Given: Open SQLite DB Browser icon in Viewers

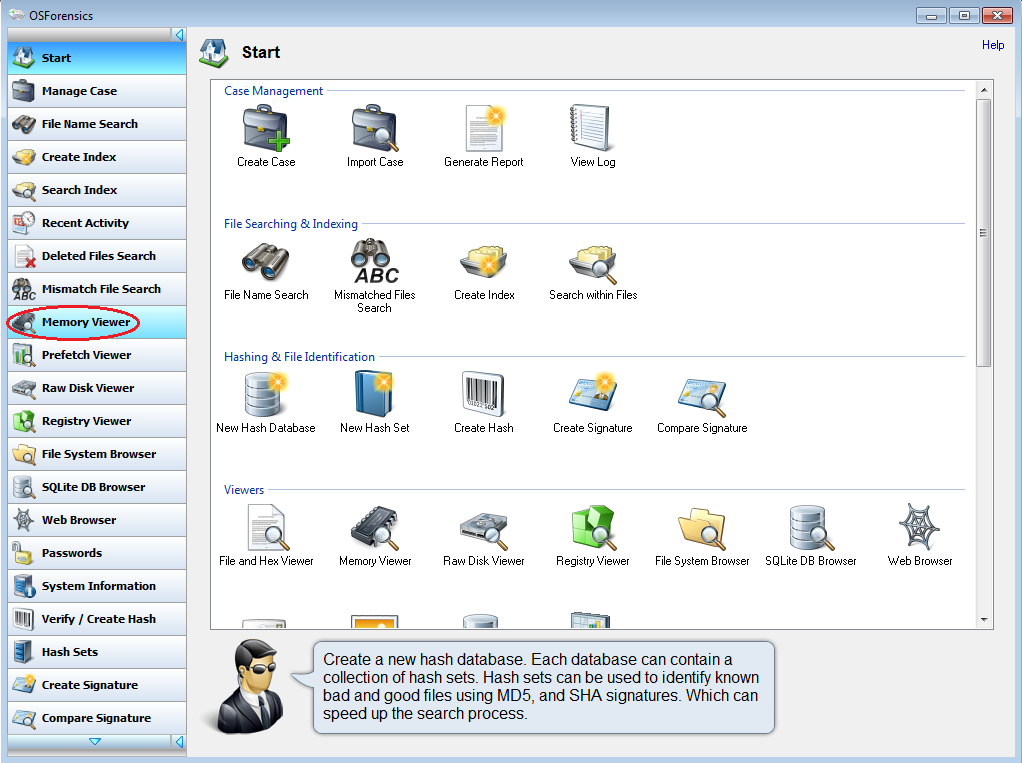Looking at the screenshot, I should coord(811,527).
